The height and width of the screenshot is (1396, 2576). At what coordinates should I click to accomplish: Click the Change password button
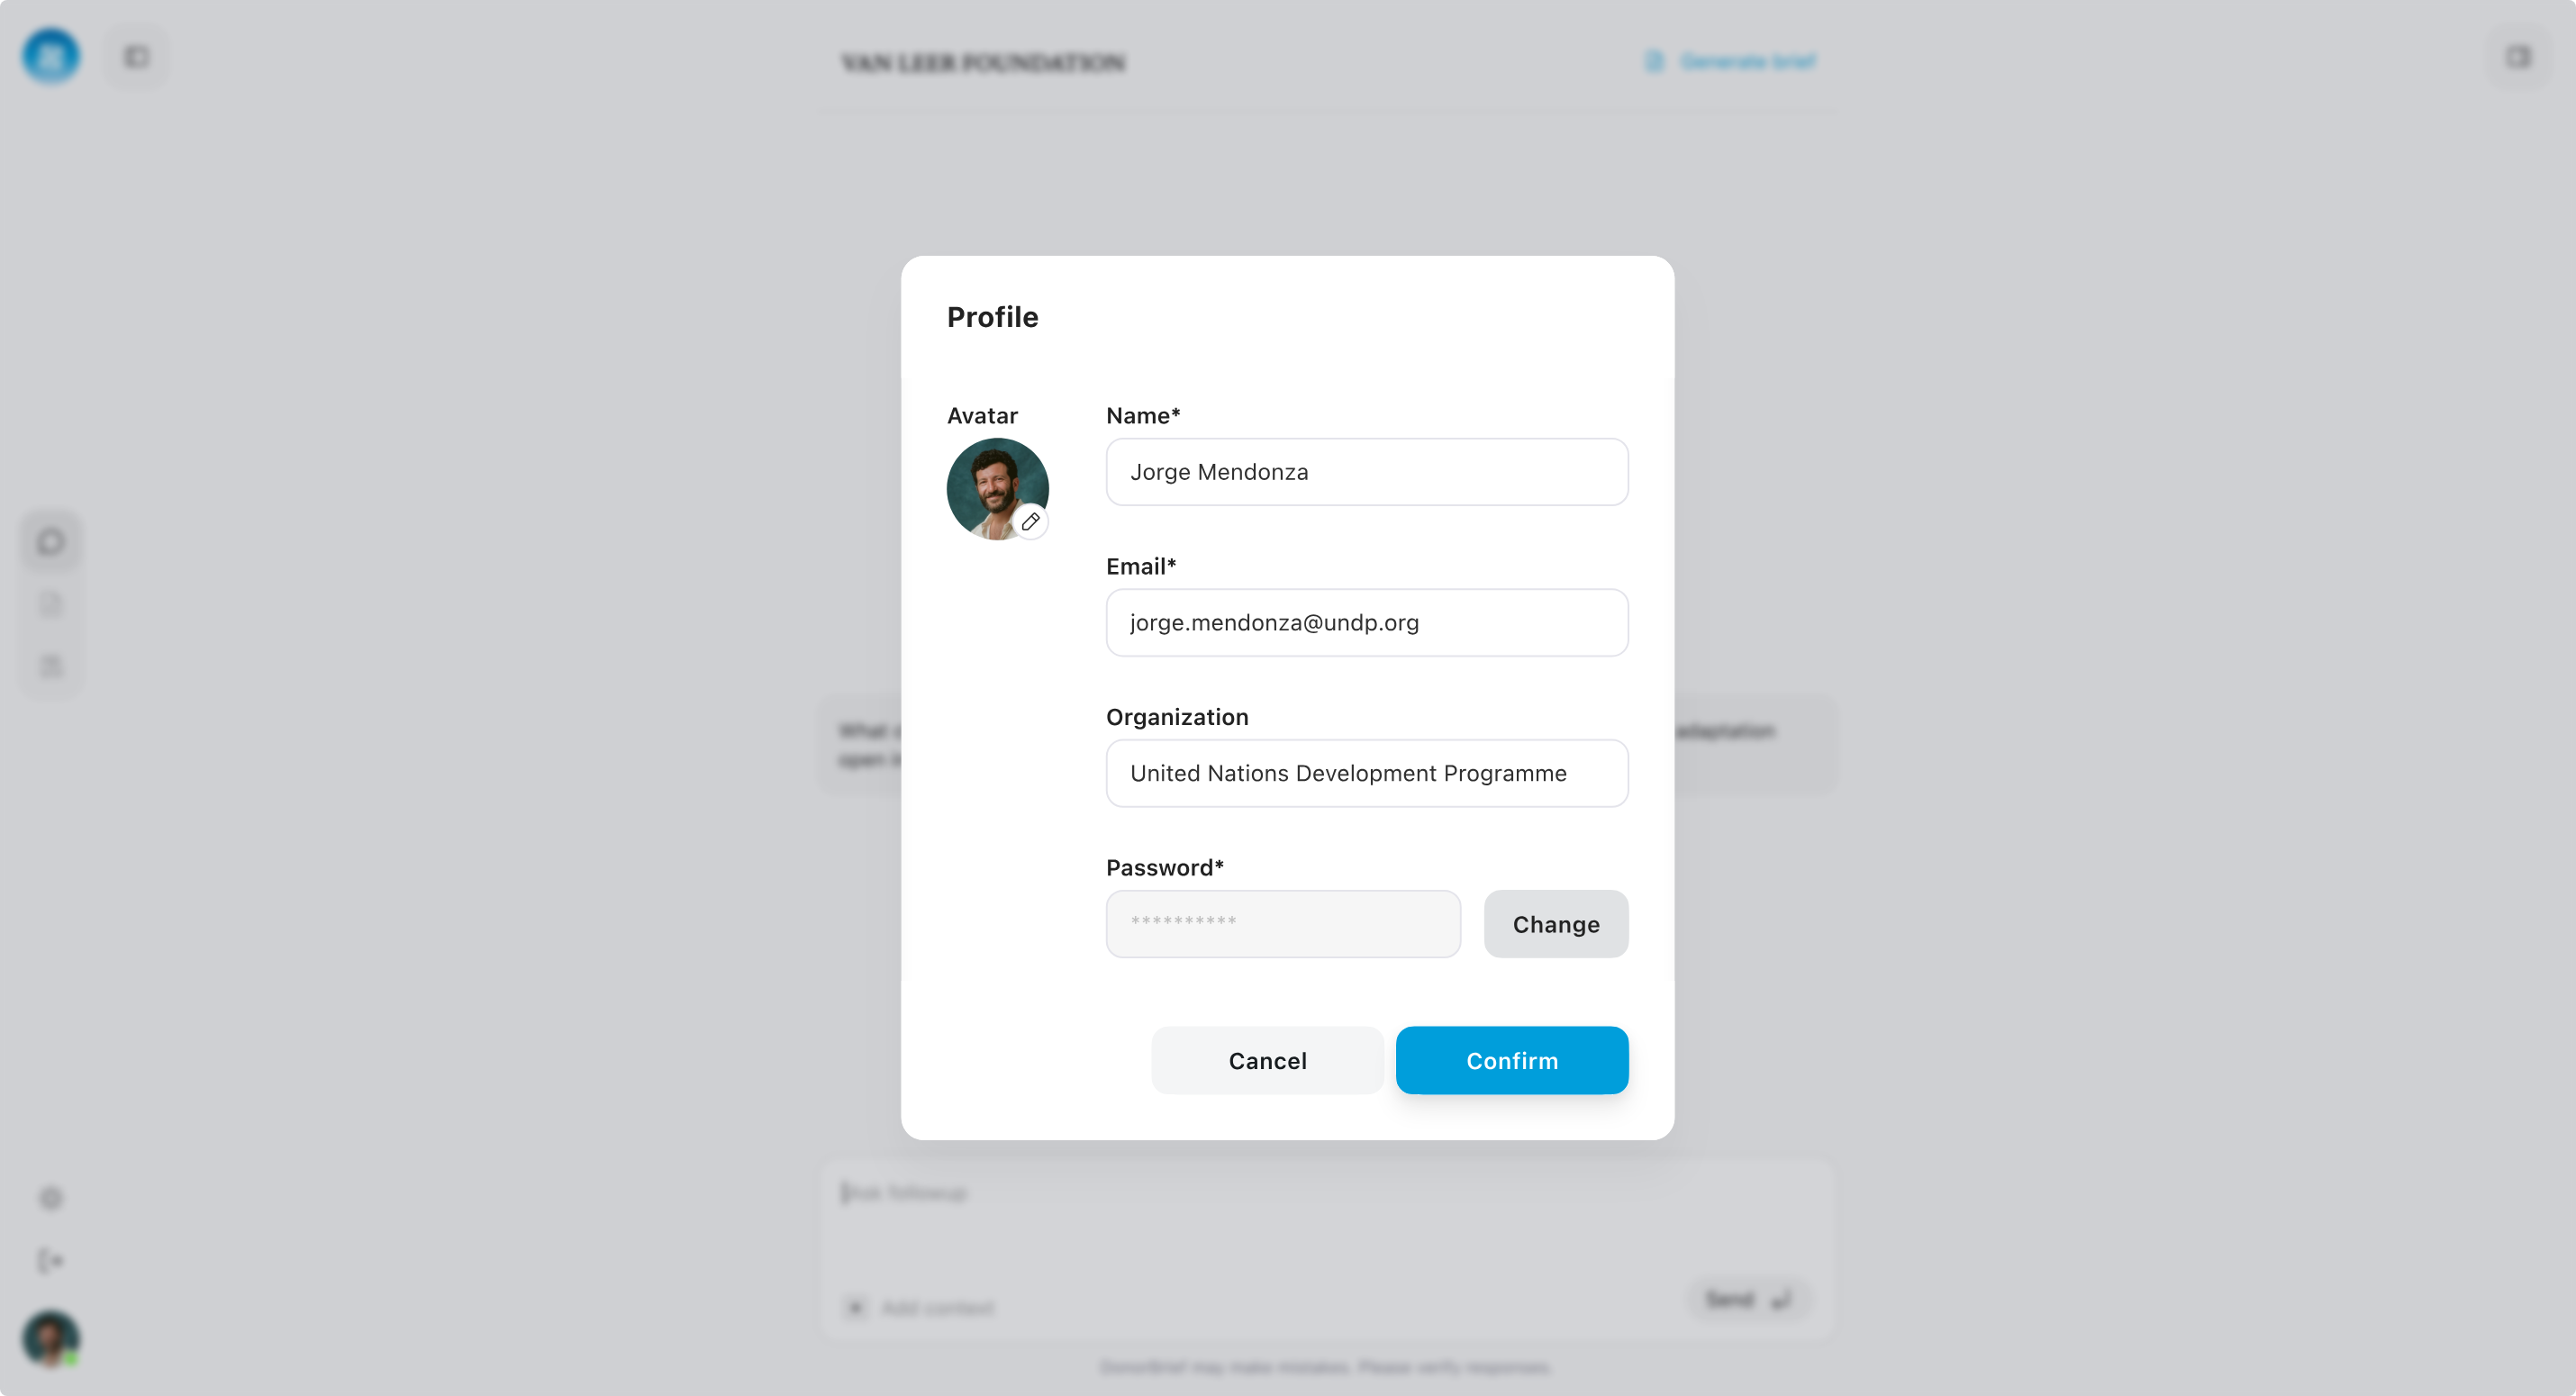tap(1556, 924)
